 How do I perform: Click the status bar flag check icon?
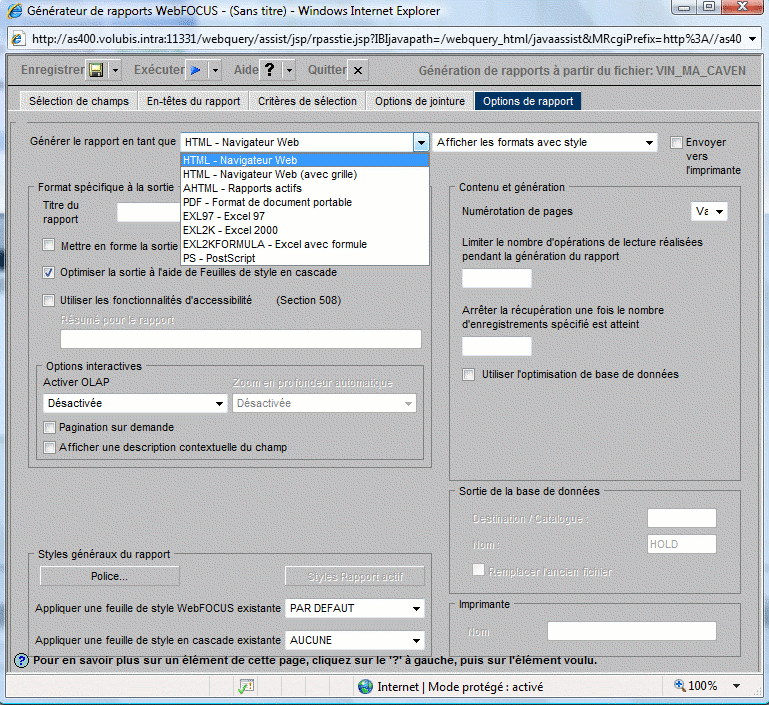[x=246, y=686]
